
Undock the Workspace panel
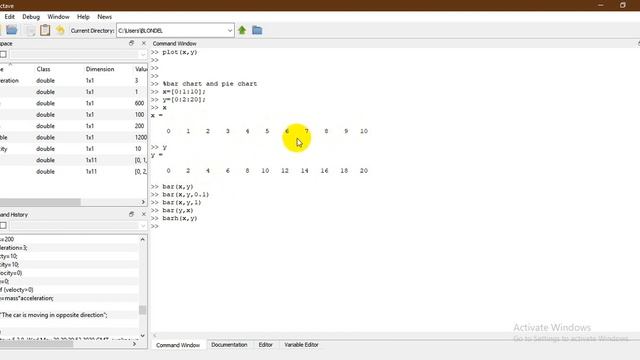tap(131, 43)
